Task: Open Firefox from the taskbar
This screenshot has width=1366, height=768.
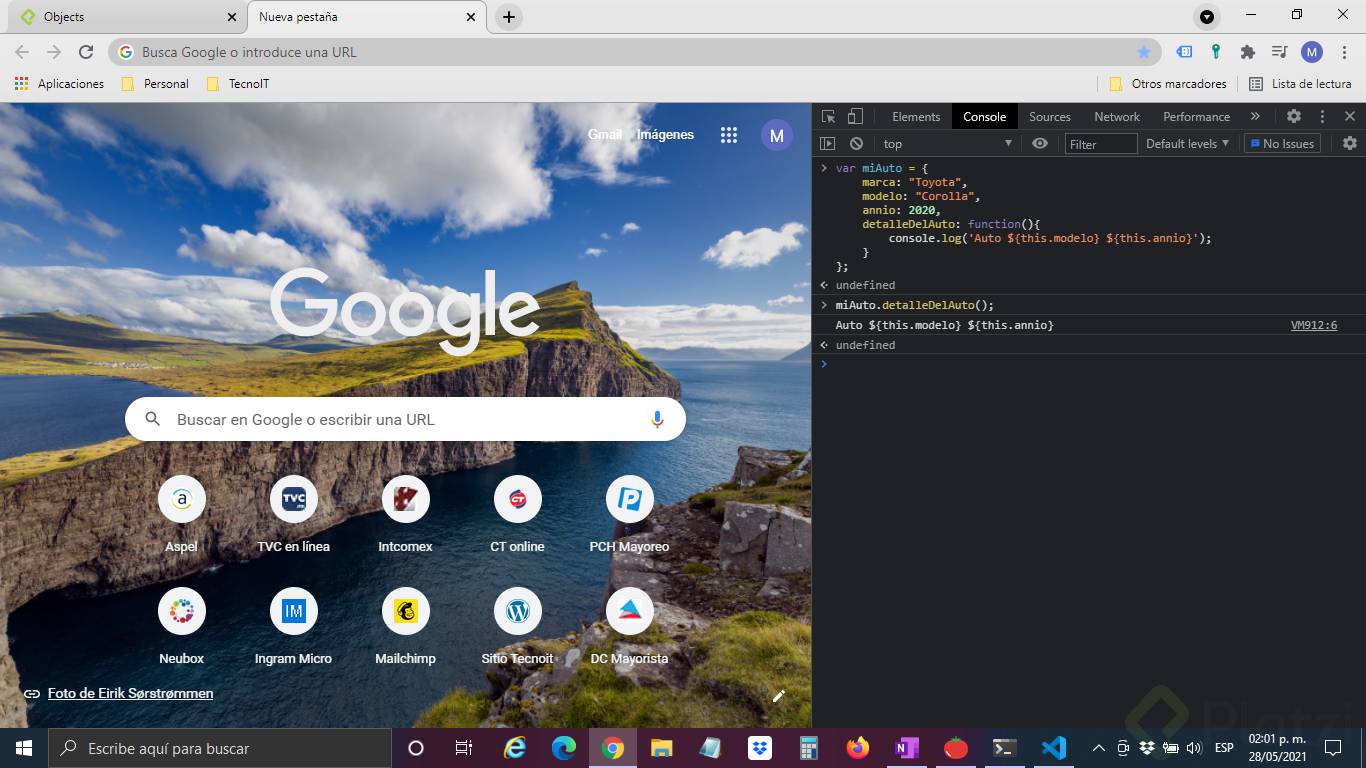Action: pos(858,748)
